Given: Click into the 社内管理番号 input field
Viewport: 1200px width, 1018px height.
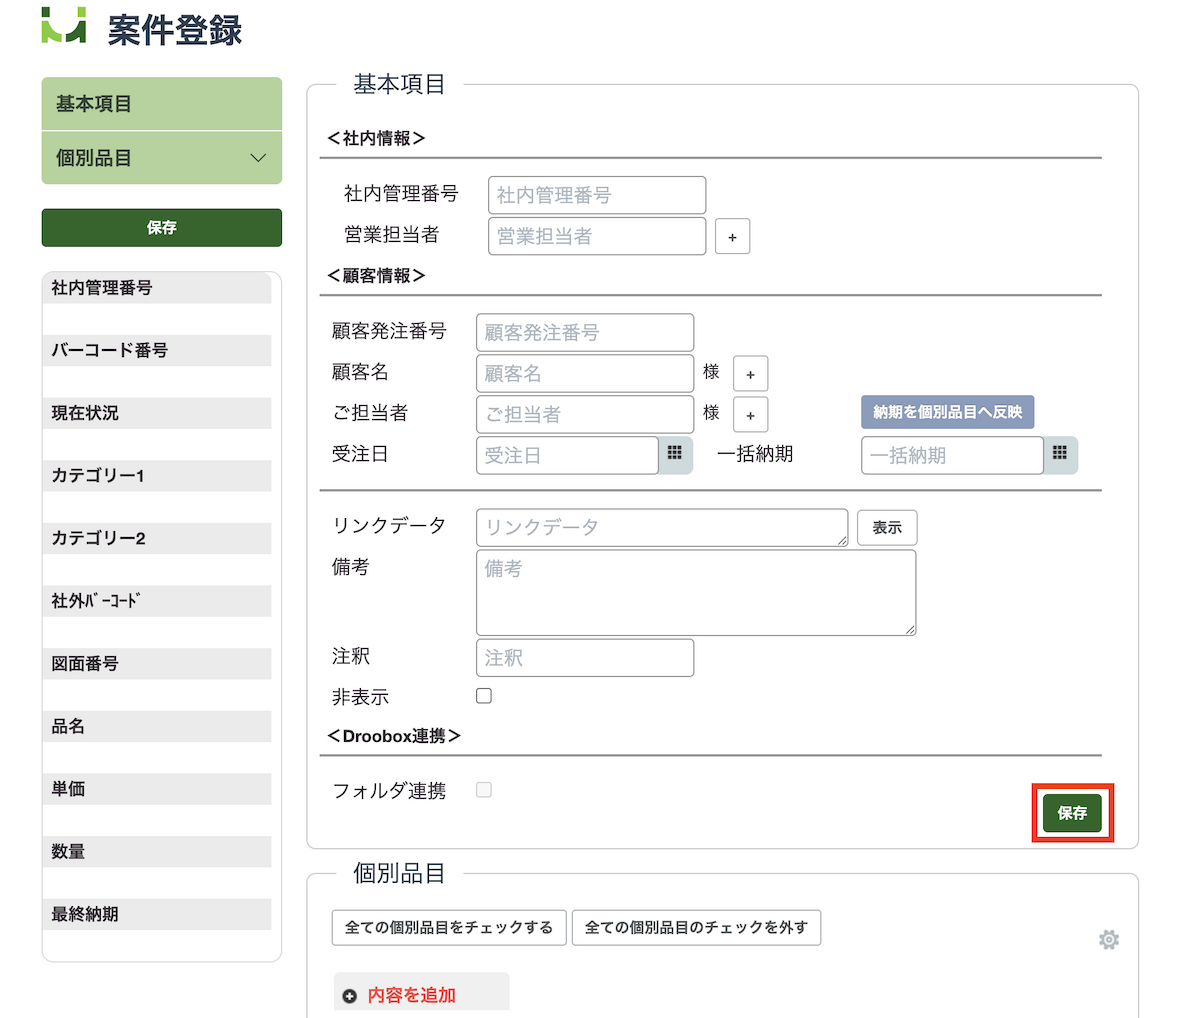Looking at the screenshot, I should click(x=596, y=195).
